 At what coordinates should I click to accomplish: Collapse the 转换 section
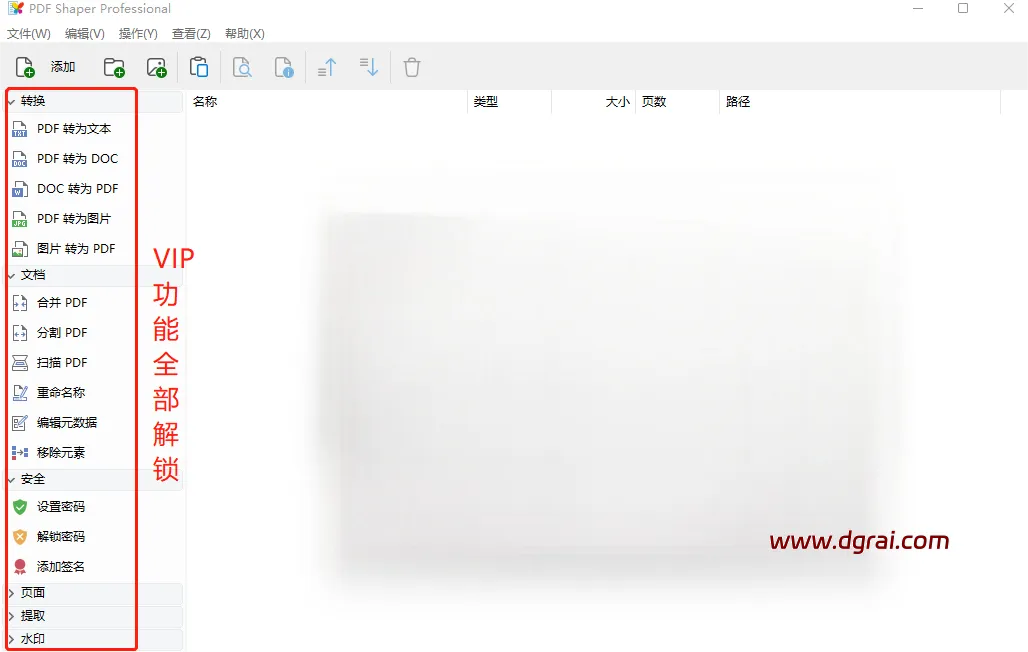pos(11,102)
